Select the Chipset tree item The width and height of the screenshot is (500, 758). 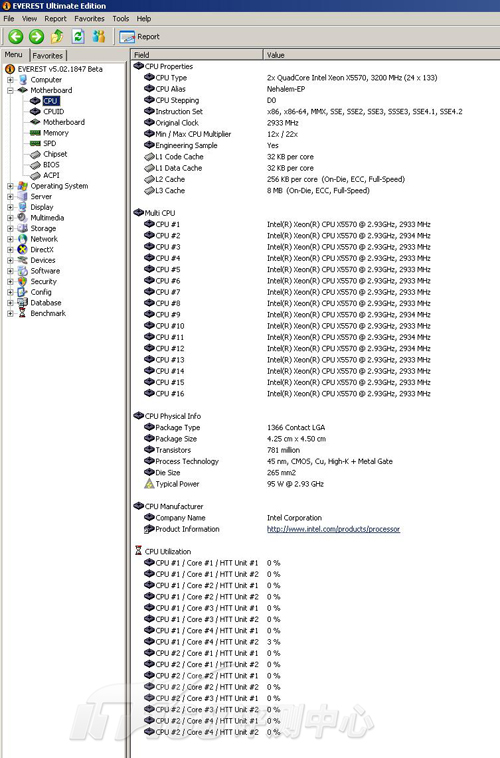click(55, 154)
